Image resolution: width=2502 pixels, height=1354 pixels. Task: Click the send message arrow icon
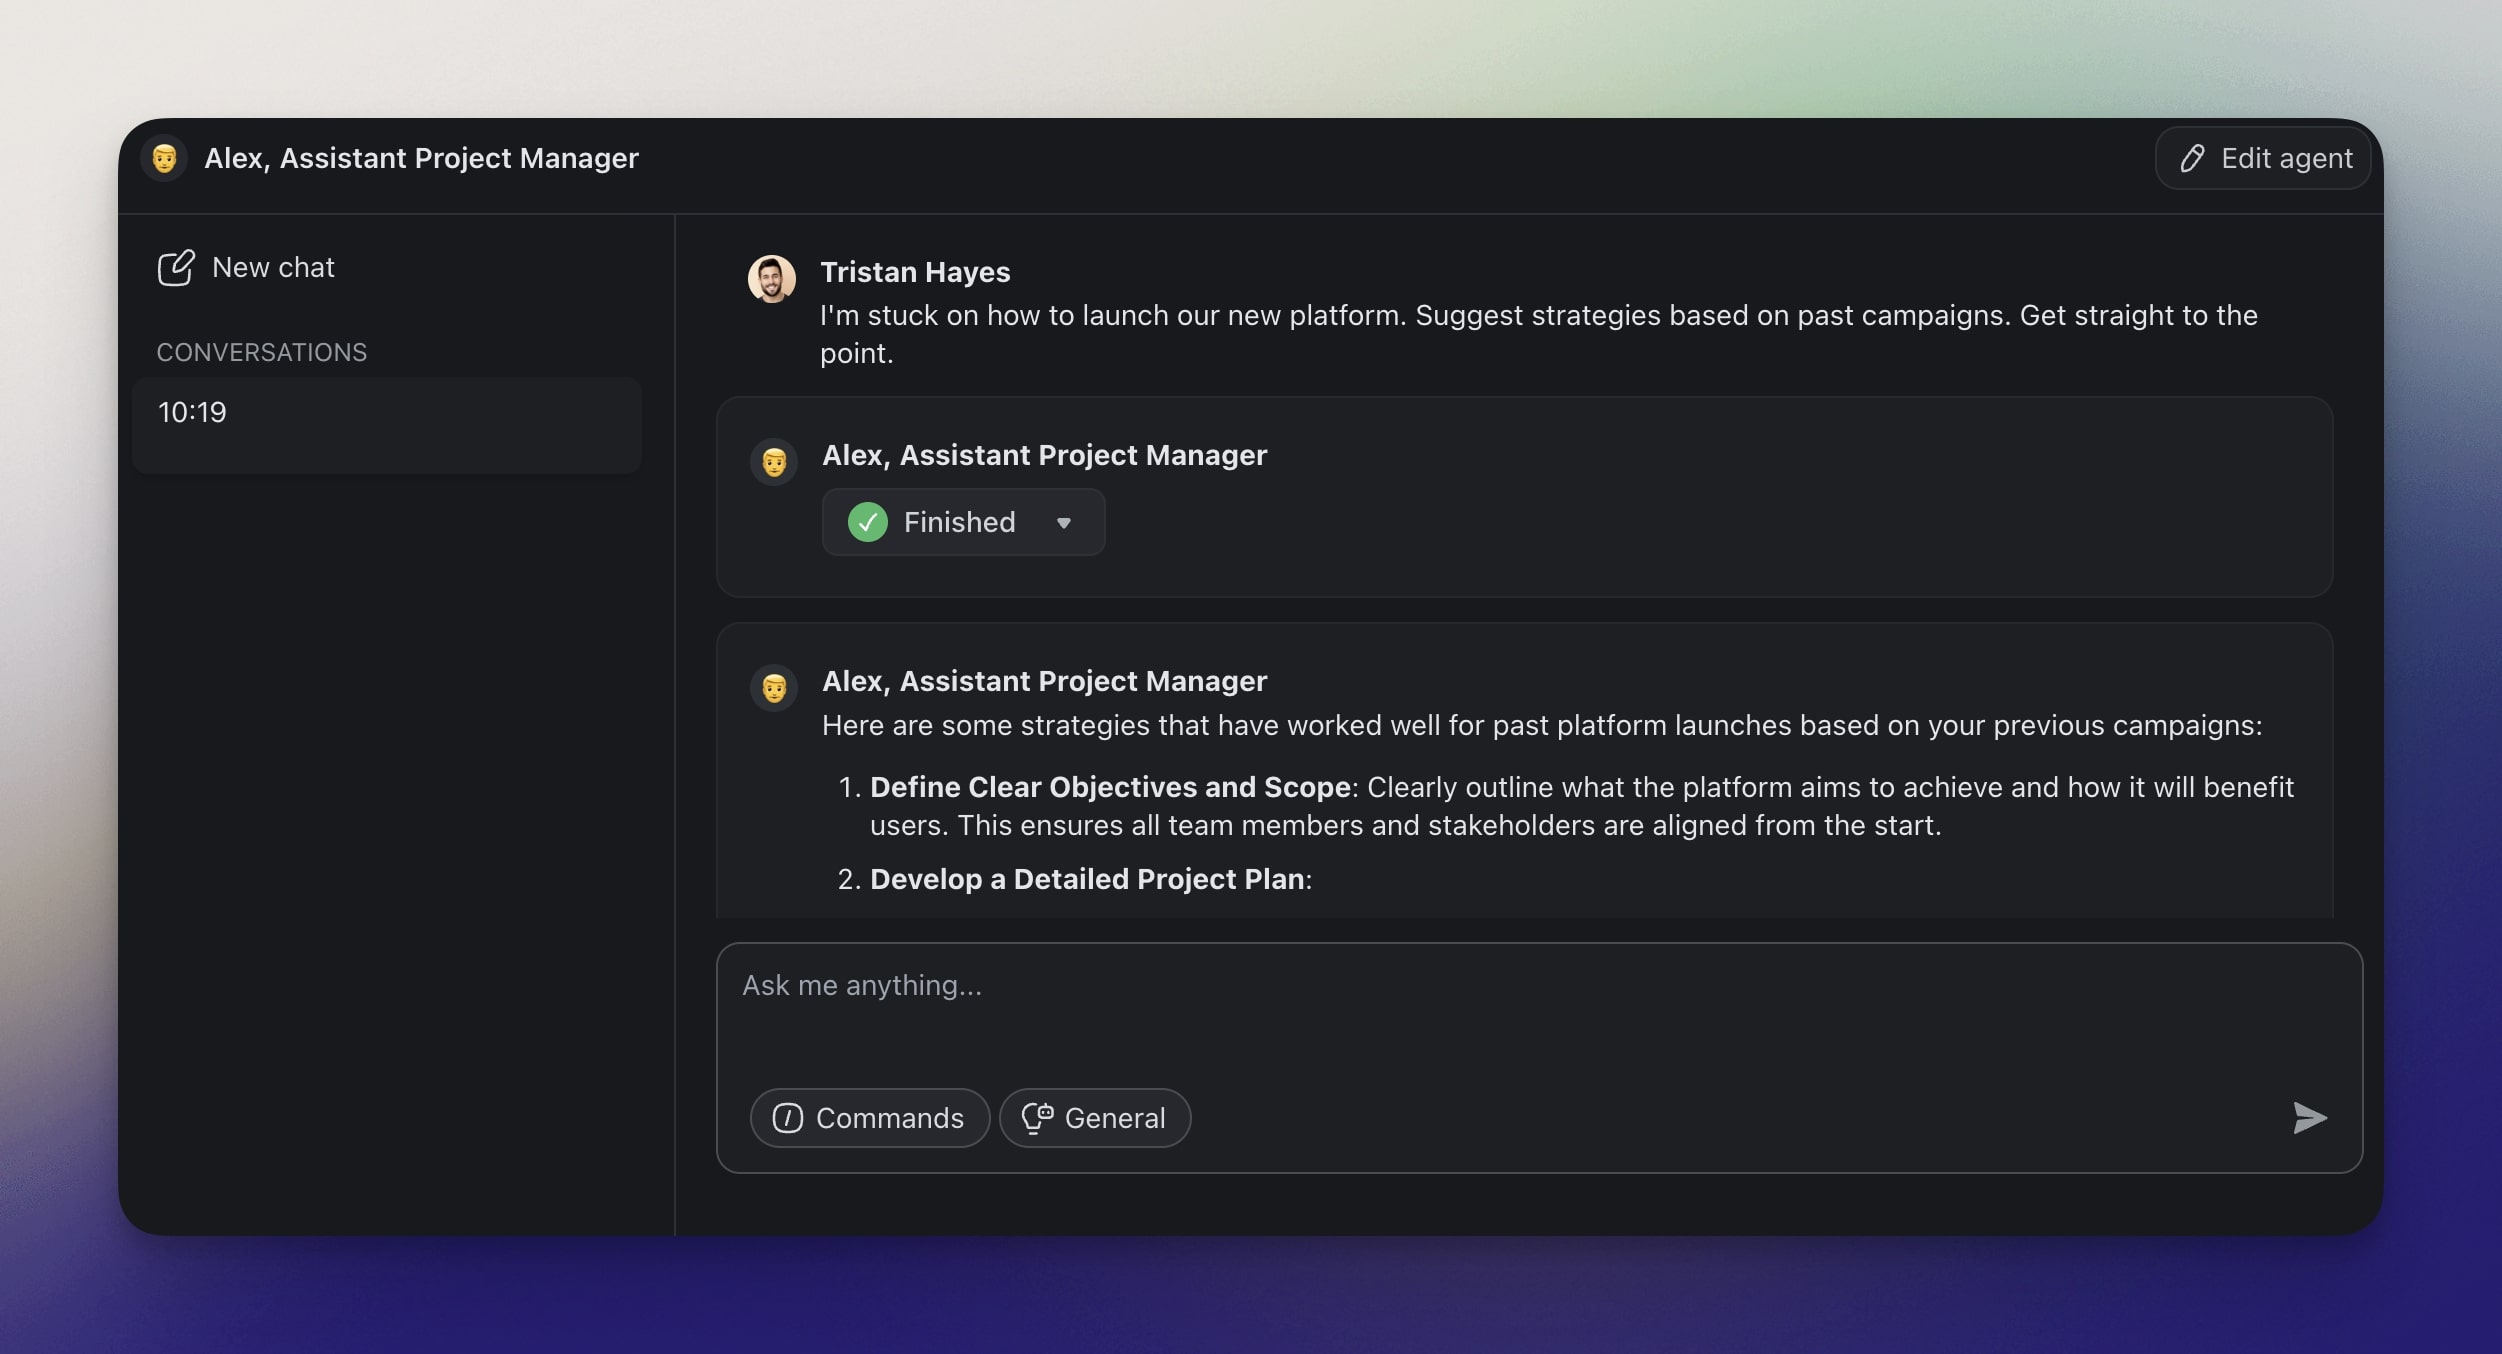[x=2308, y=1117]
